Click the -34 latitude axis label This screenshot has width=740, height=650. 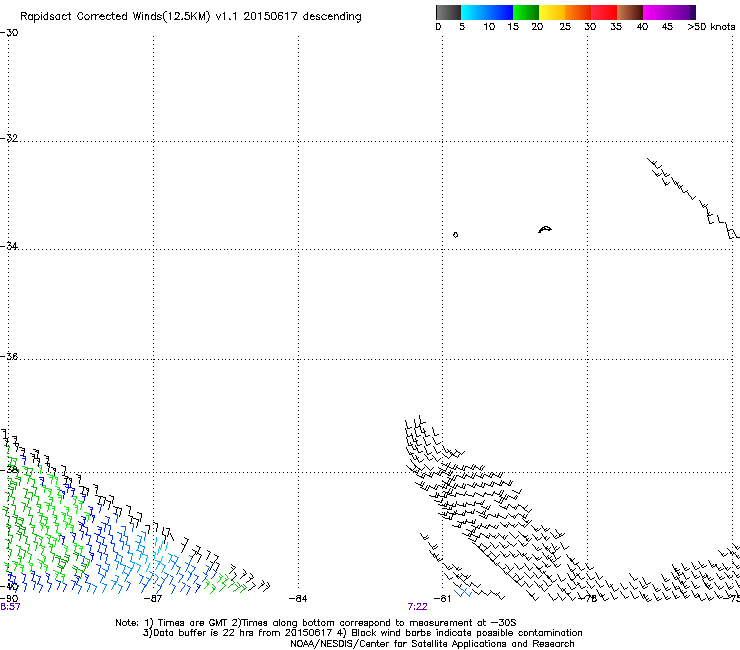(9, 246)
